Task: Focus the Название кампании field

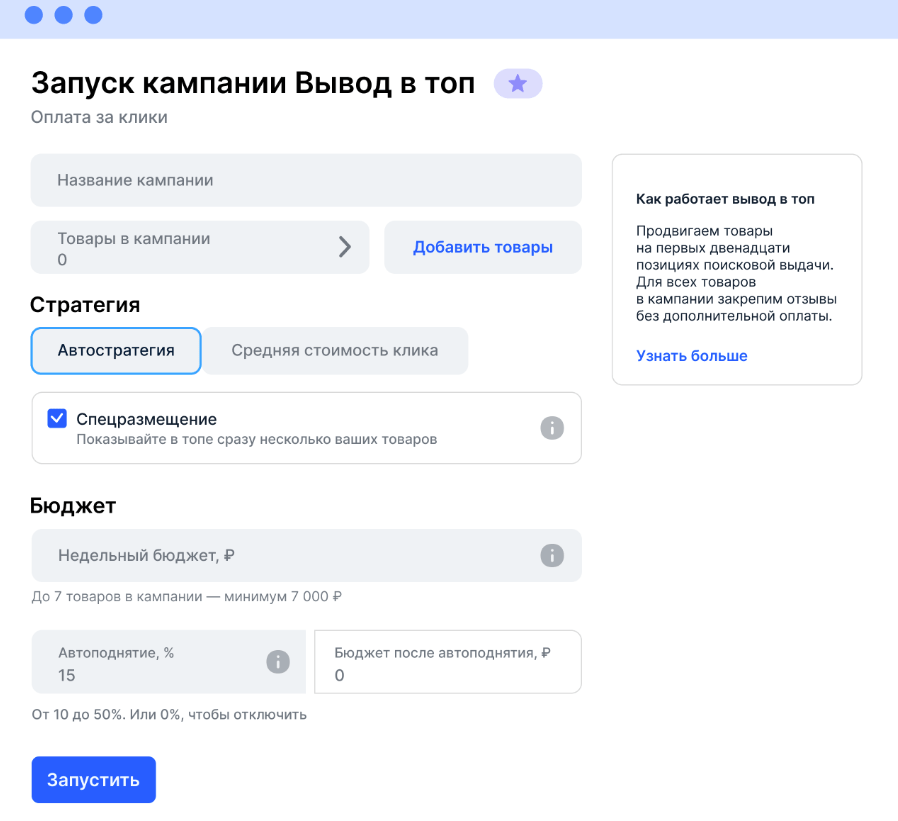Action: tap(306, 181)
